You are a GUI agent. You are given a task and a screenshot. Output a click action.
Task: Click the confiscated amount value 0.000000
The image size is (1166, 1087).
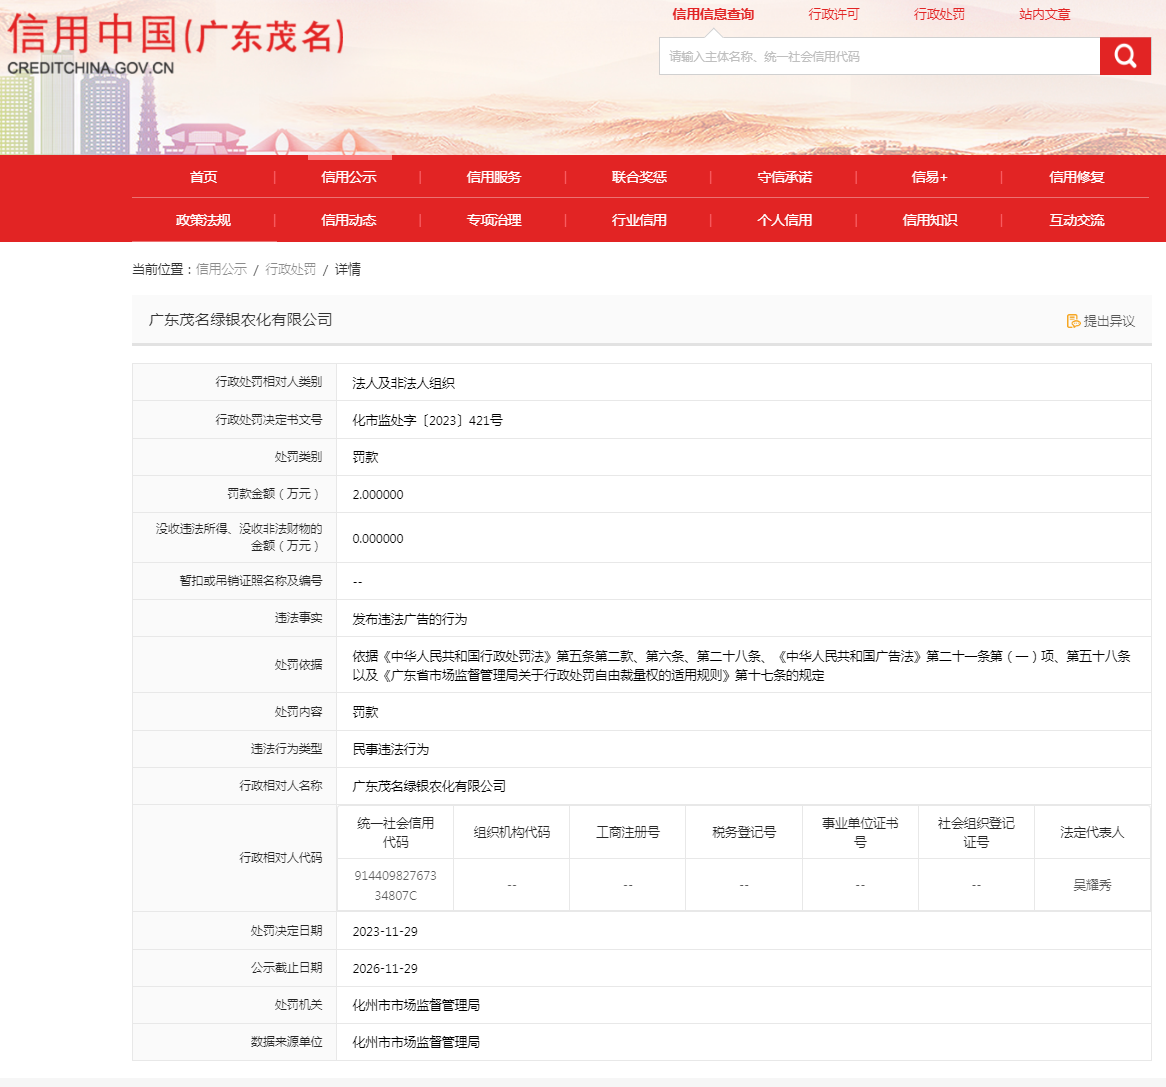378,538
